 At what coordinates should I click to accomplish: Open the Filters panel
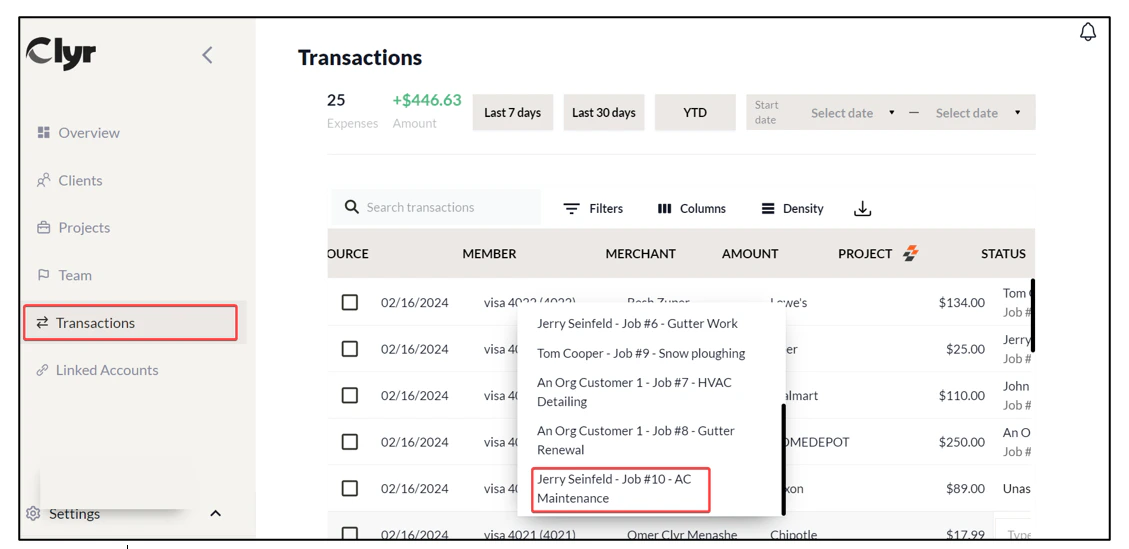(x=593, y=209)
